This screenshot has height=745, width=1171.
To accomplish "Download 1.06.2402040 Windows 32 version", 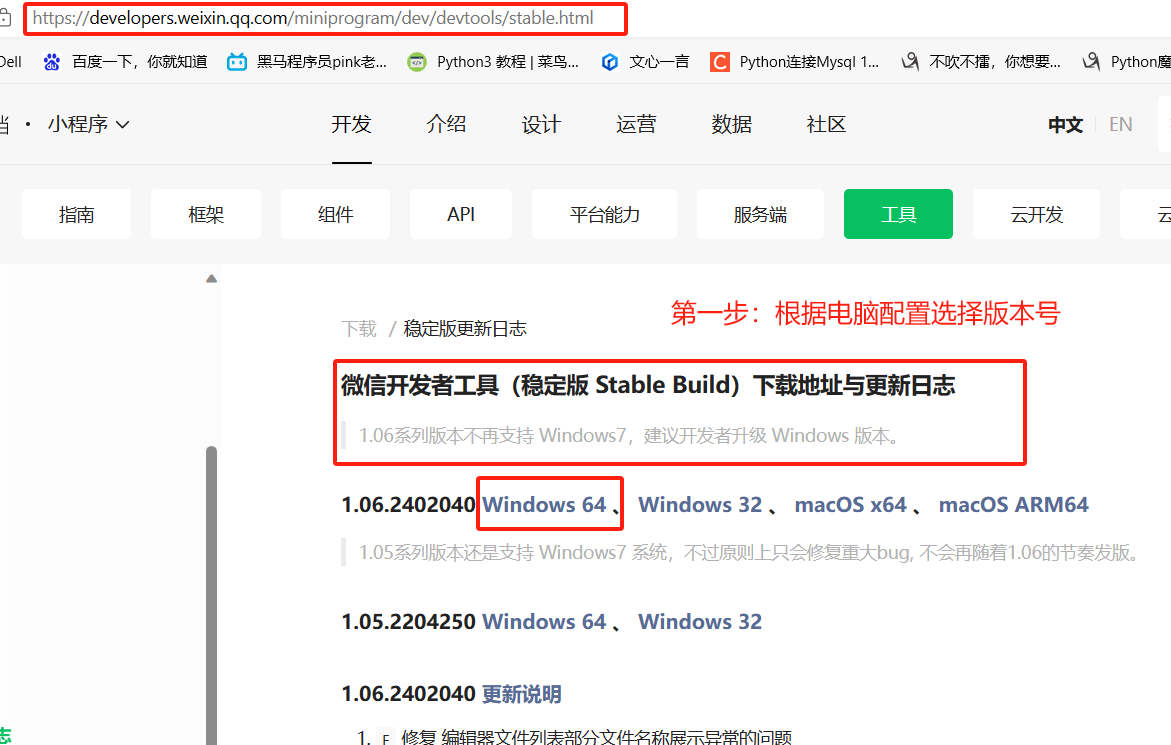I will click(x=700, y=505).
